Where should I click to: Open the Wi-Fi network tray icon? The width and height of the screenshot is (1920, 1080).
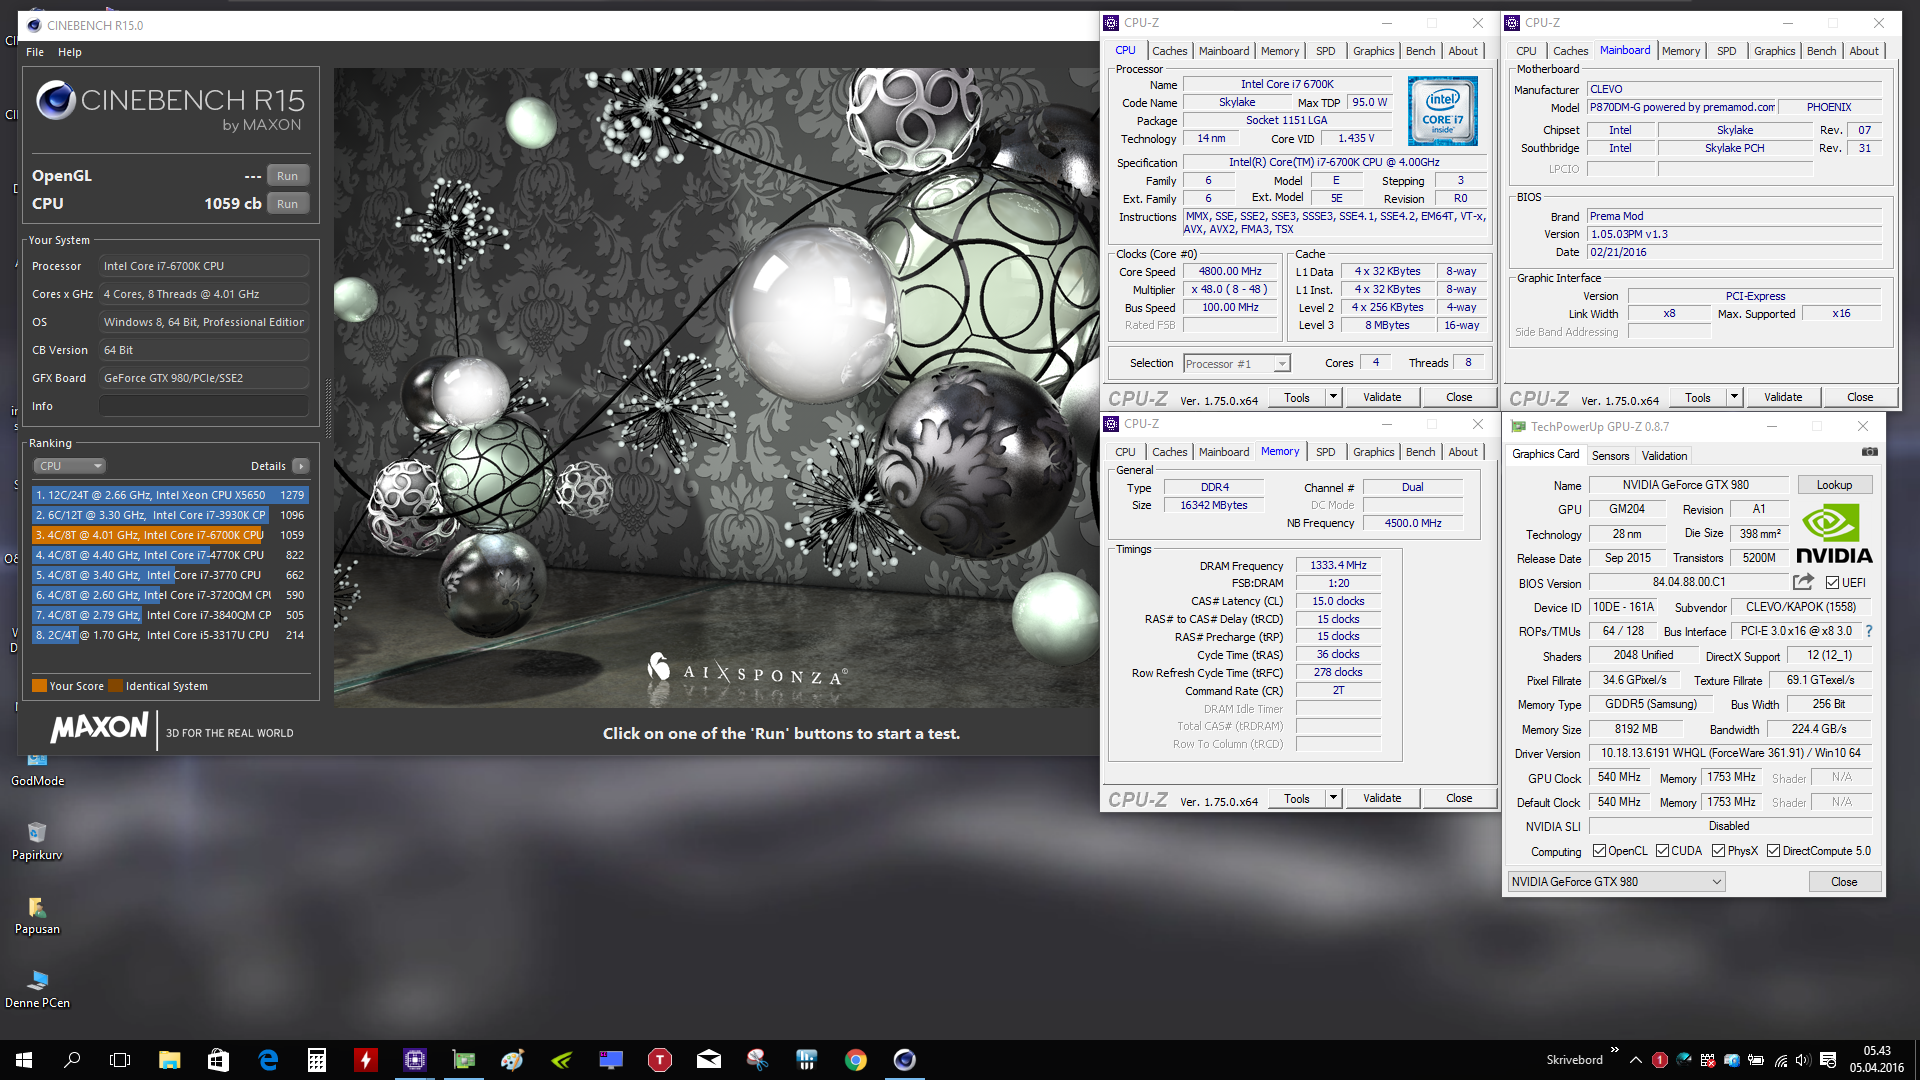point(1781,1060)
